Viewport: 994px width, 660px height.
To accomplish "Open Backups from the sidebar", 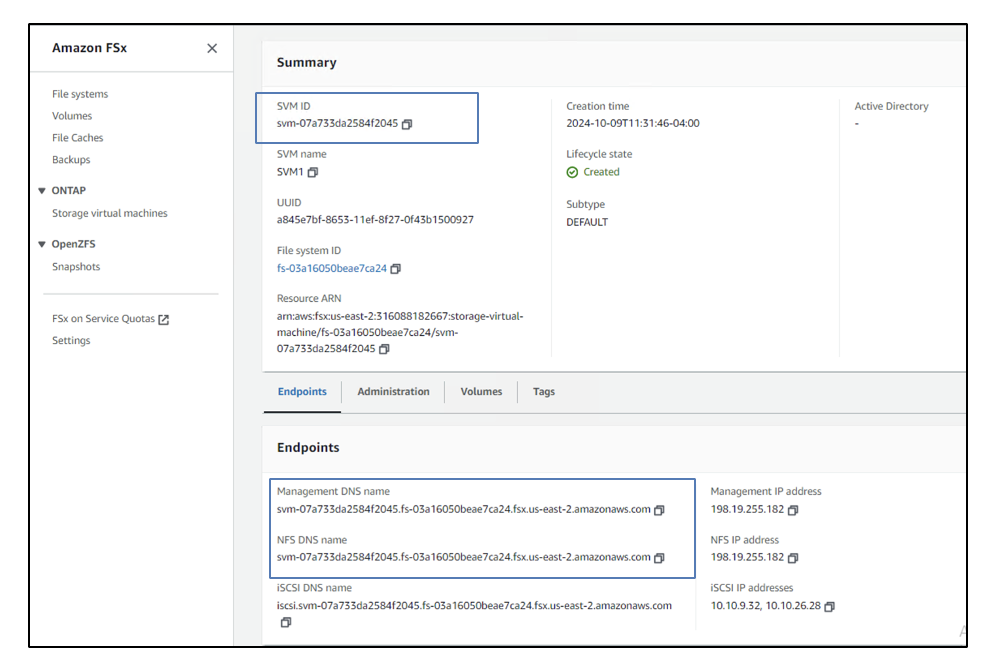I will tap(71, 160).
